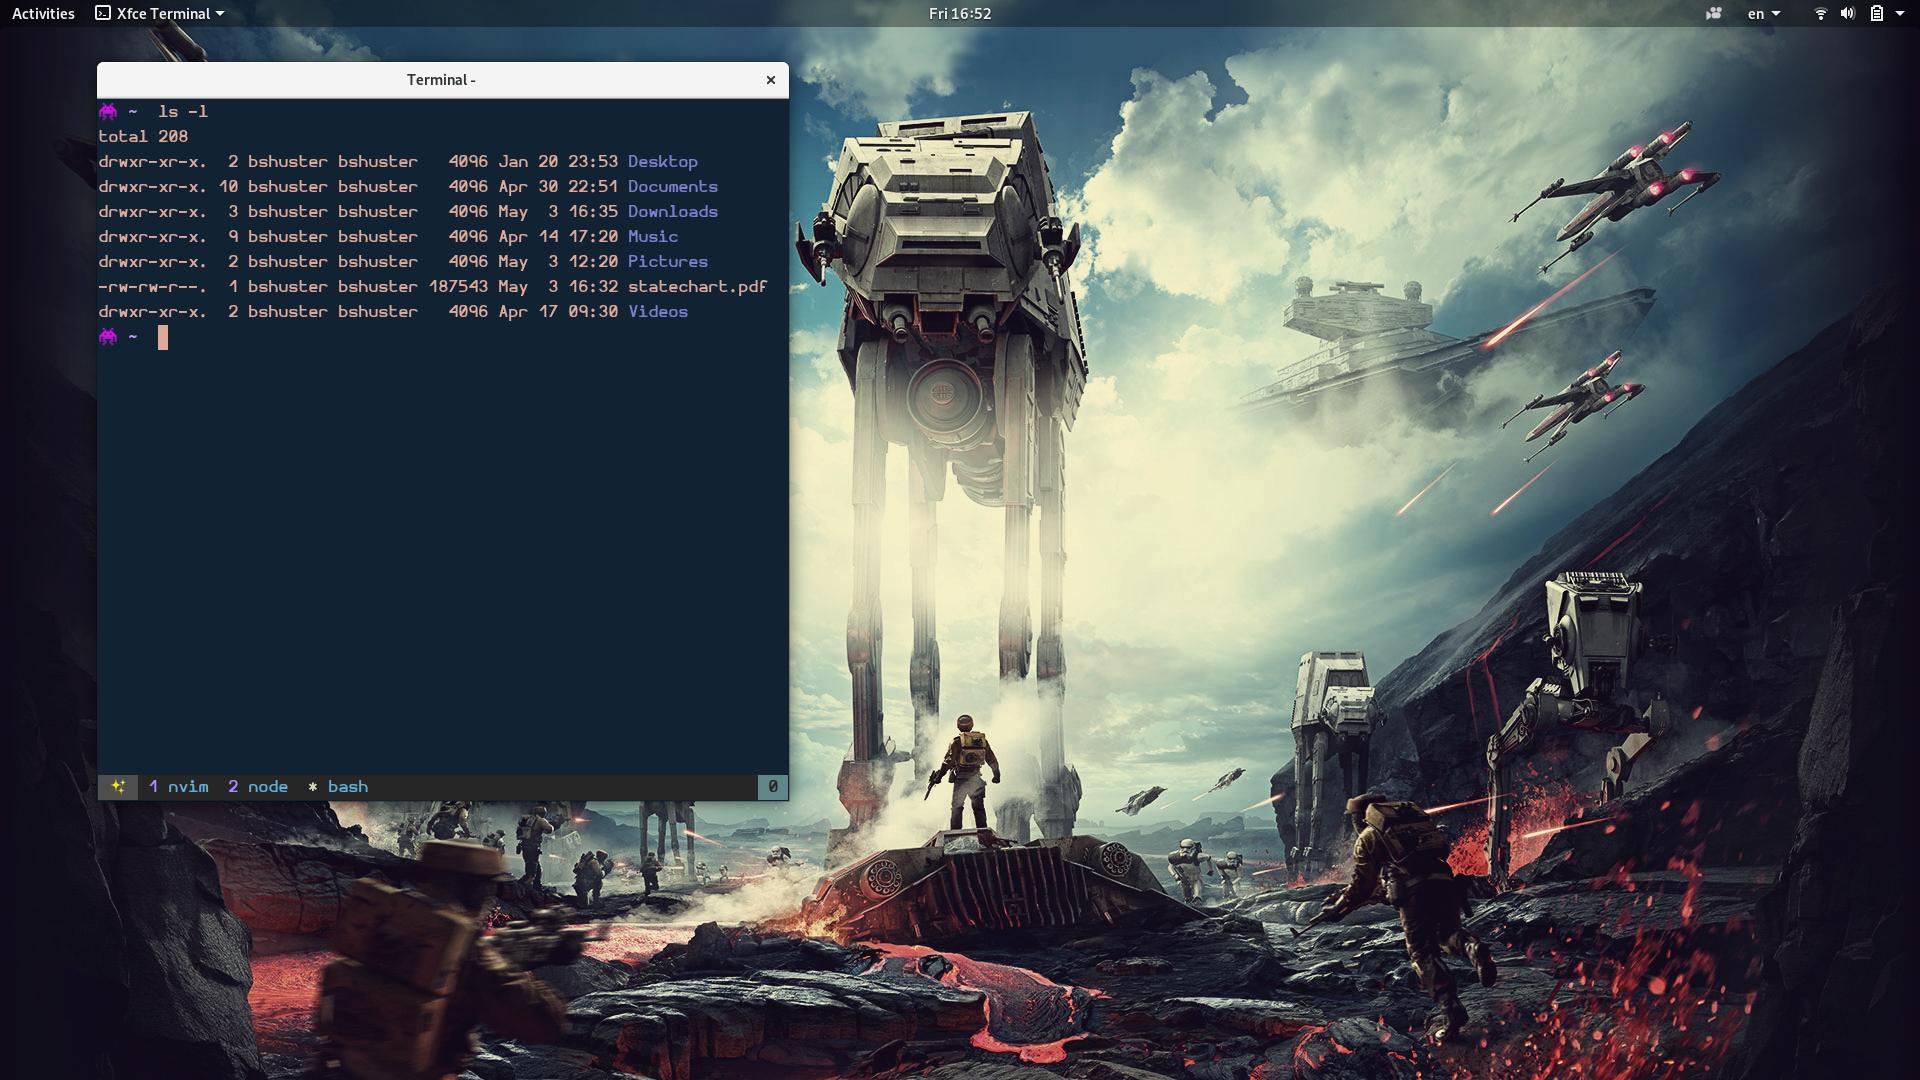
Task: Switch to tmux window 1 nvim
Action: tap(179, 787)
